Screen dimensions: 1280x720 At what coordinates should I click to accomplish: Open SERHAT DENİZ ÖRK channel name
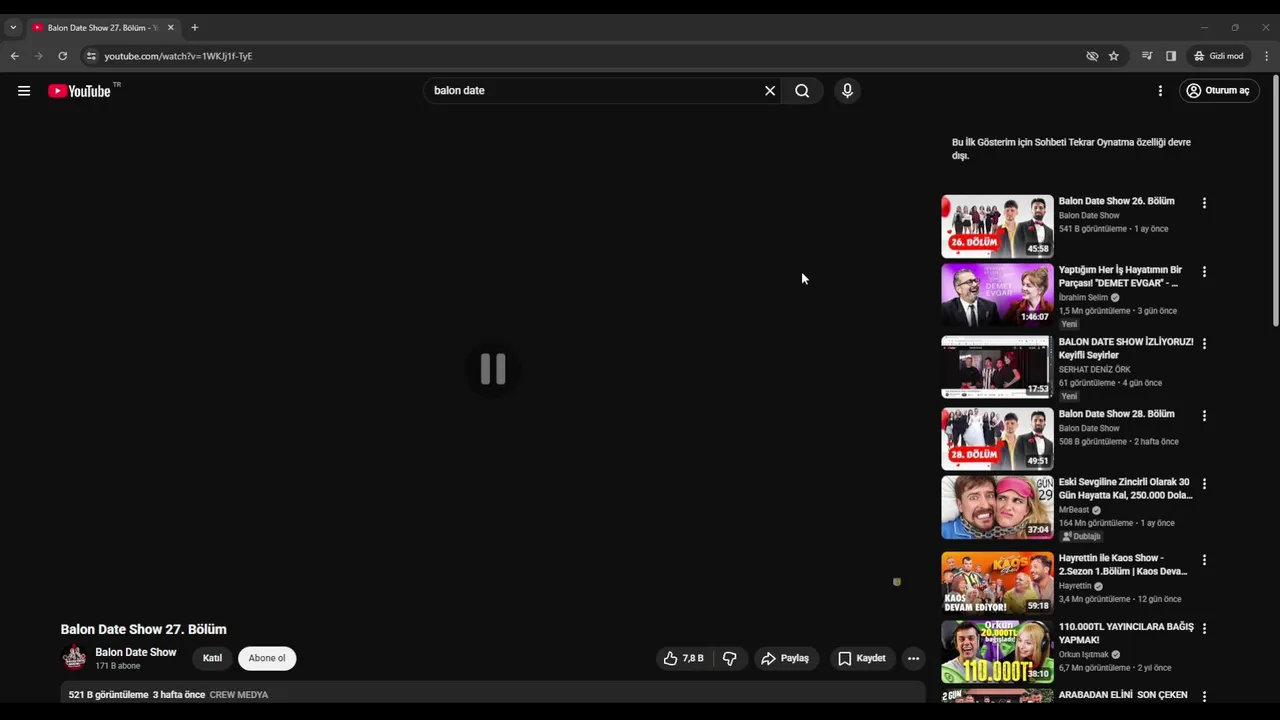point(1094,370)
